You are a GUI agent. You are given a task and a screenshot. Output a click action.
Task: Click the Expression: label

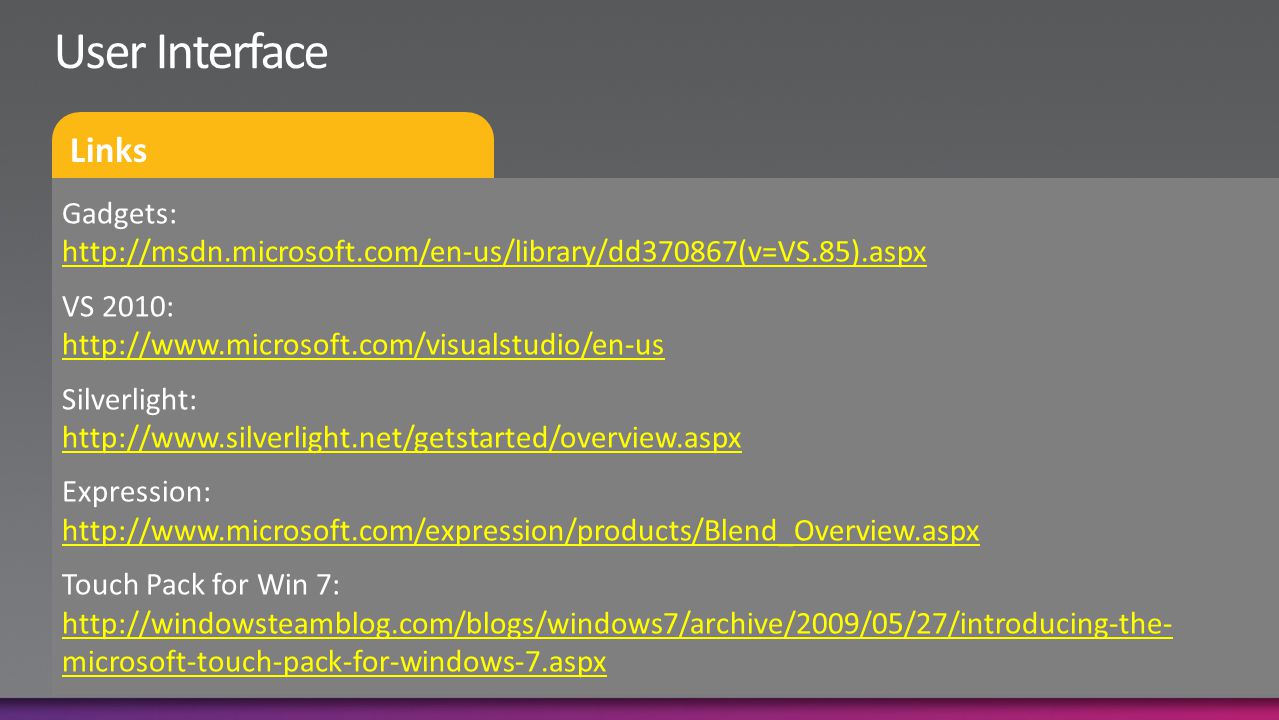[x=137, y=494]
